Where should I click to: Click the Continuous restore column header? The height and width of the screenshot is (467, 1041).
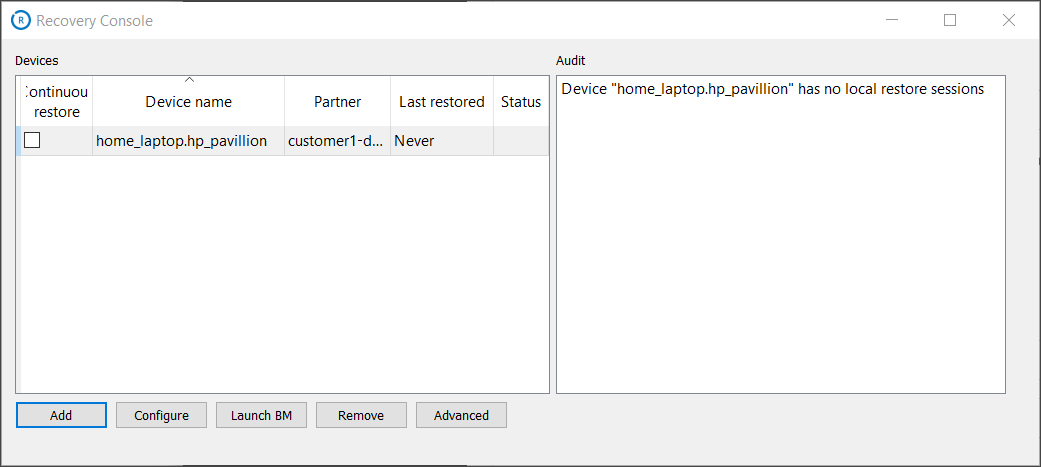[56, 101]
